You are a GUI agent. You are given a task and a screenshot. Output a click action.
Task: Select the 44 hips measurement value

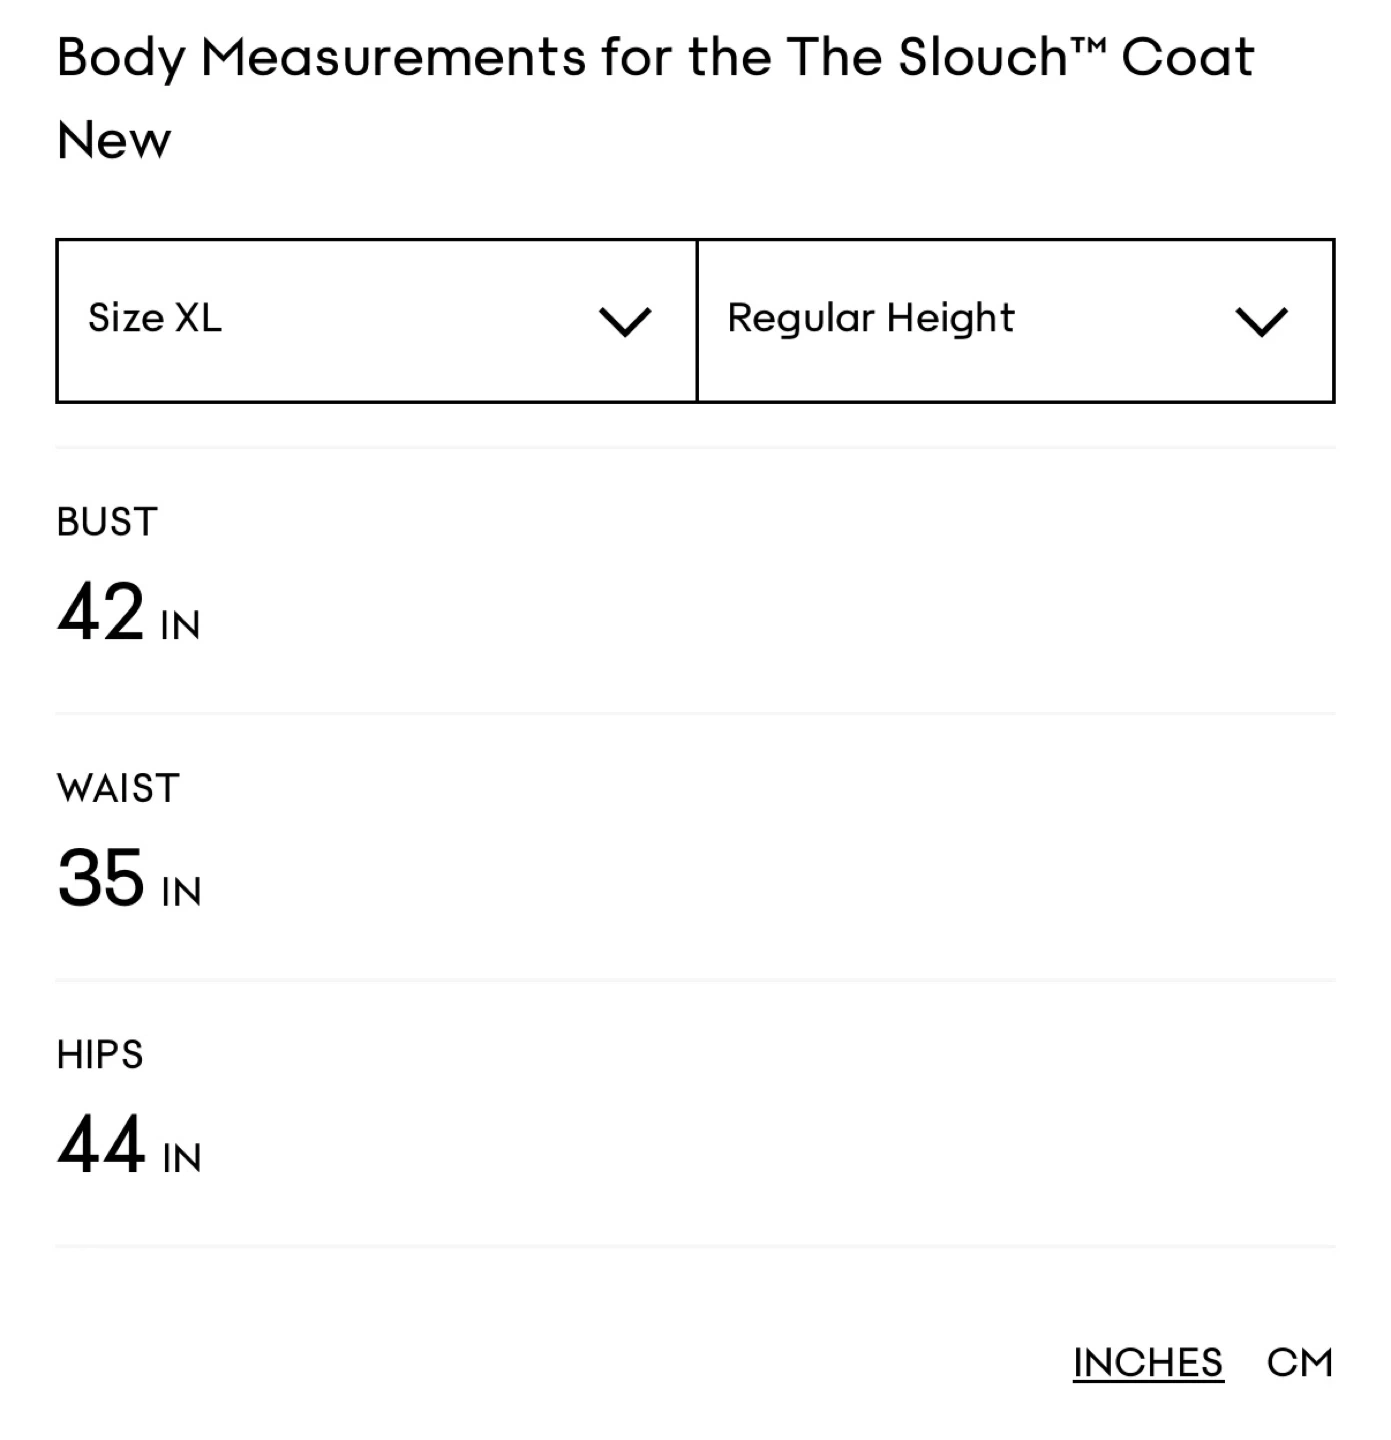(x=101, y=1144)
